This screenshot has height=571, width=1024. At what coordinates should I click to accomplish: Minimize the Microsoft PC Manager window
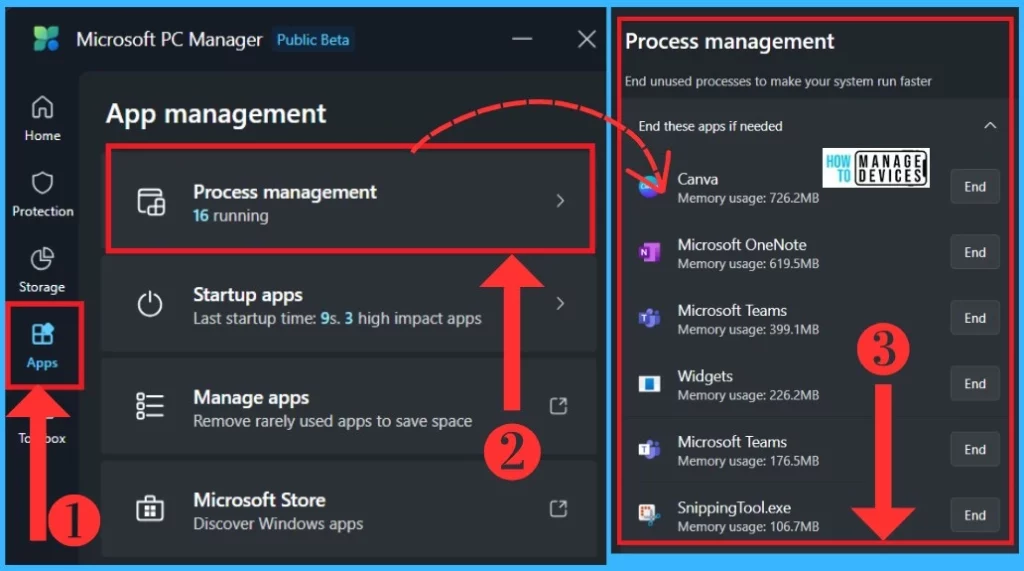pyautogui.click(x=522, y=39)
